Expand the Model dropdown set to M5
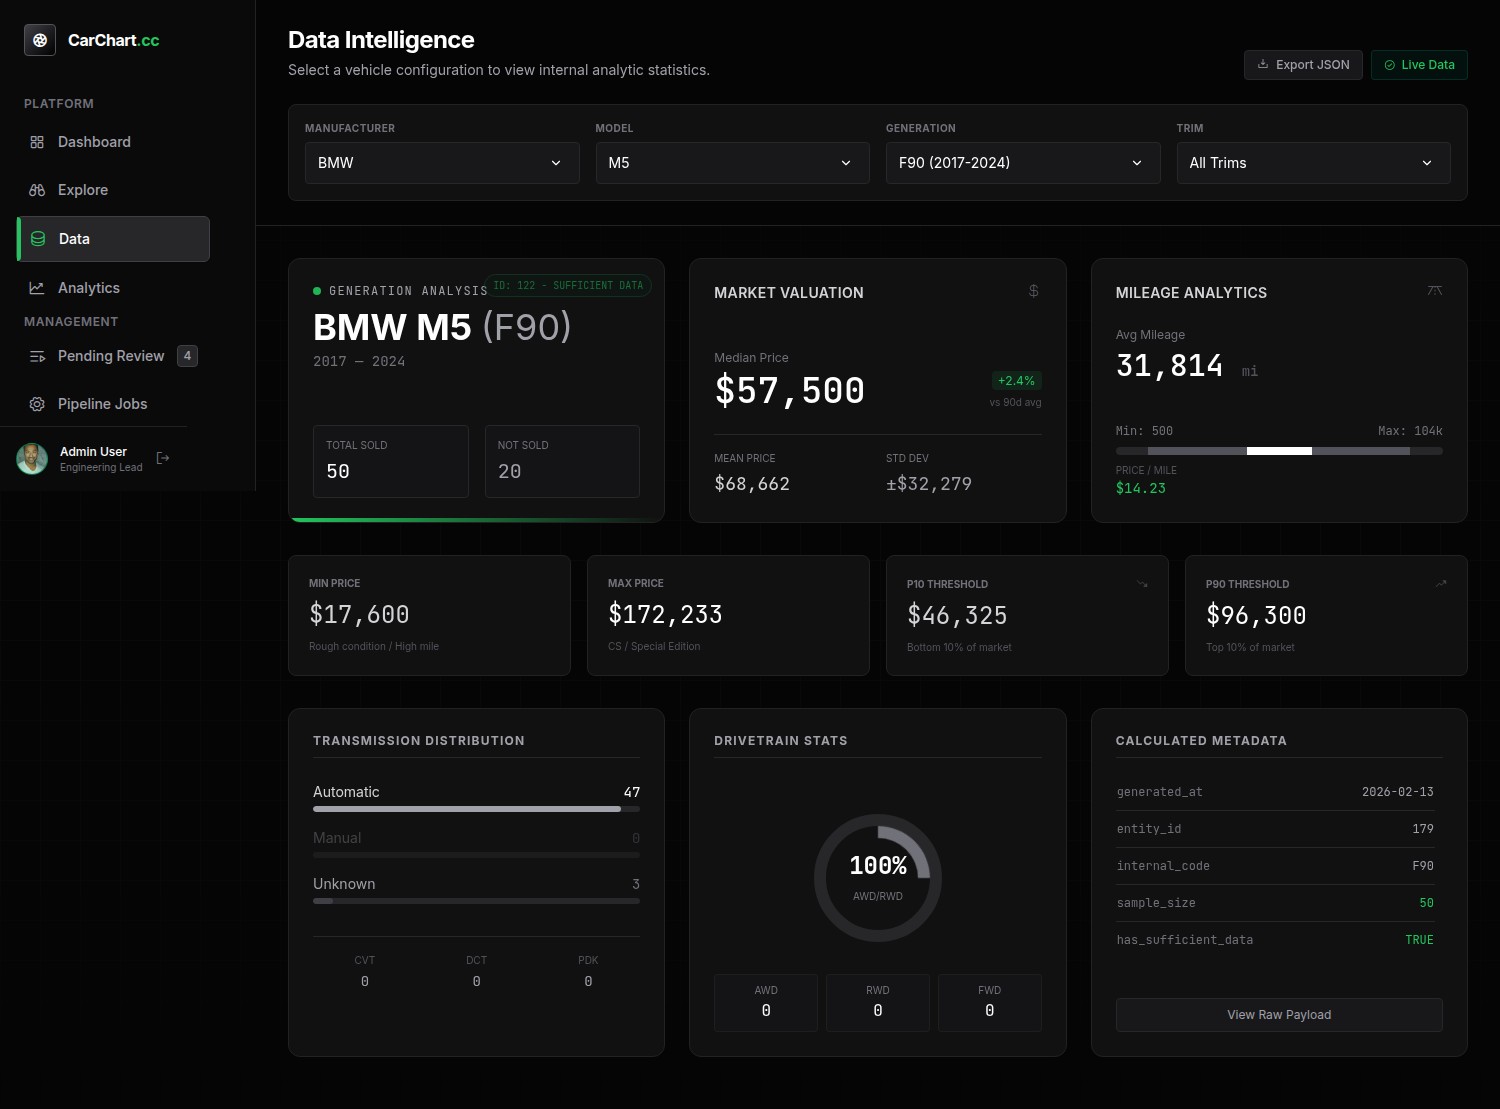Image resolution: width=1500 pixels, height=1109 pixels. pos(732,162)
